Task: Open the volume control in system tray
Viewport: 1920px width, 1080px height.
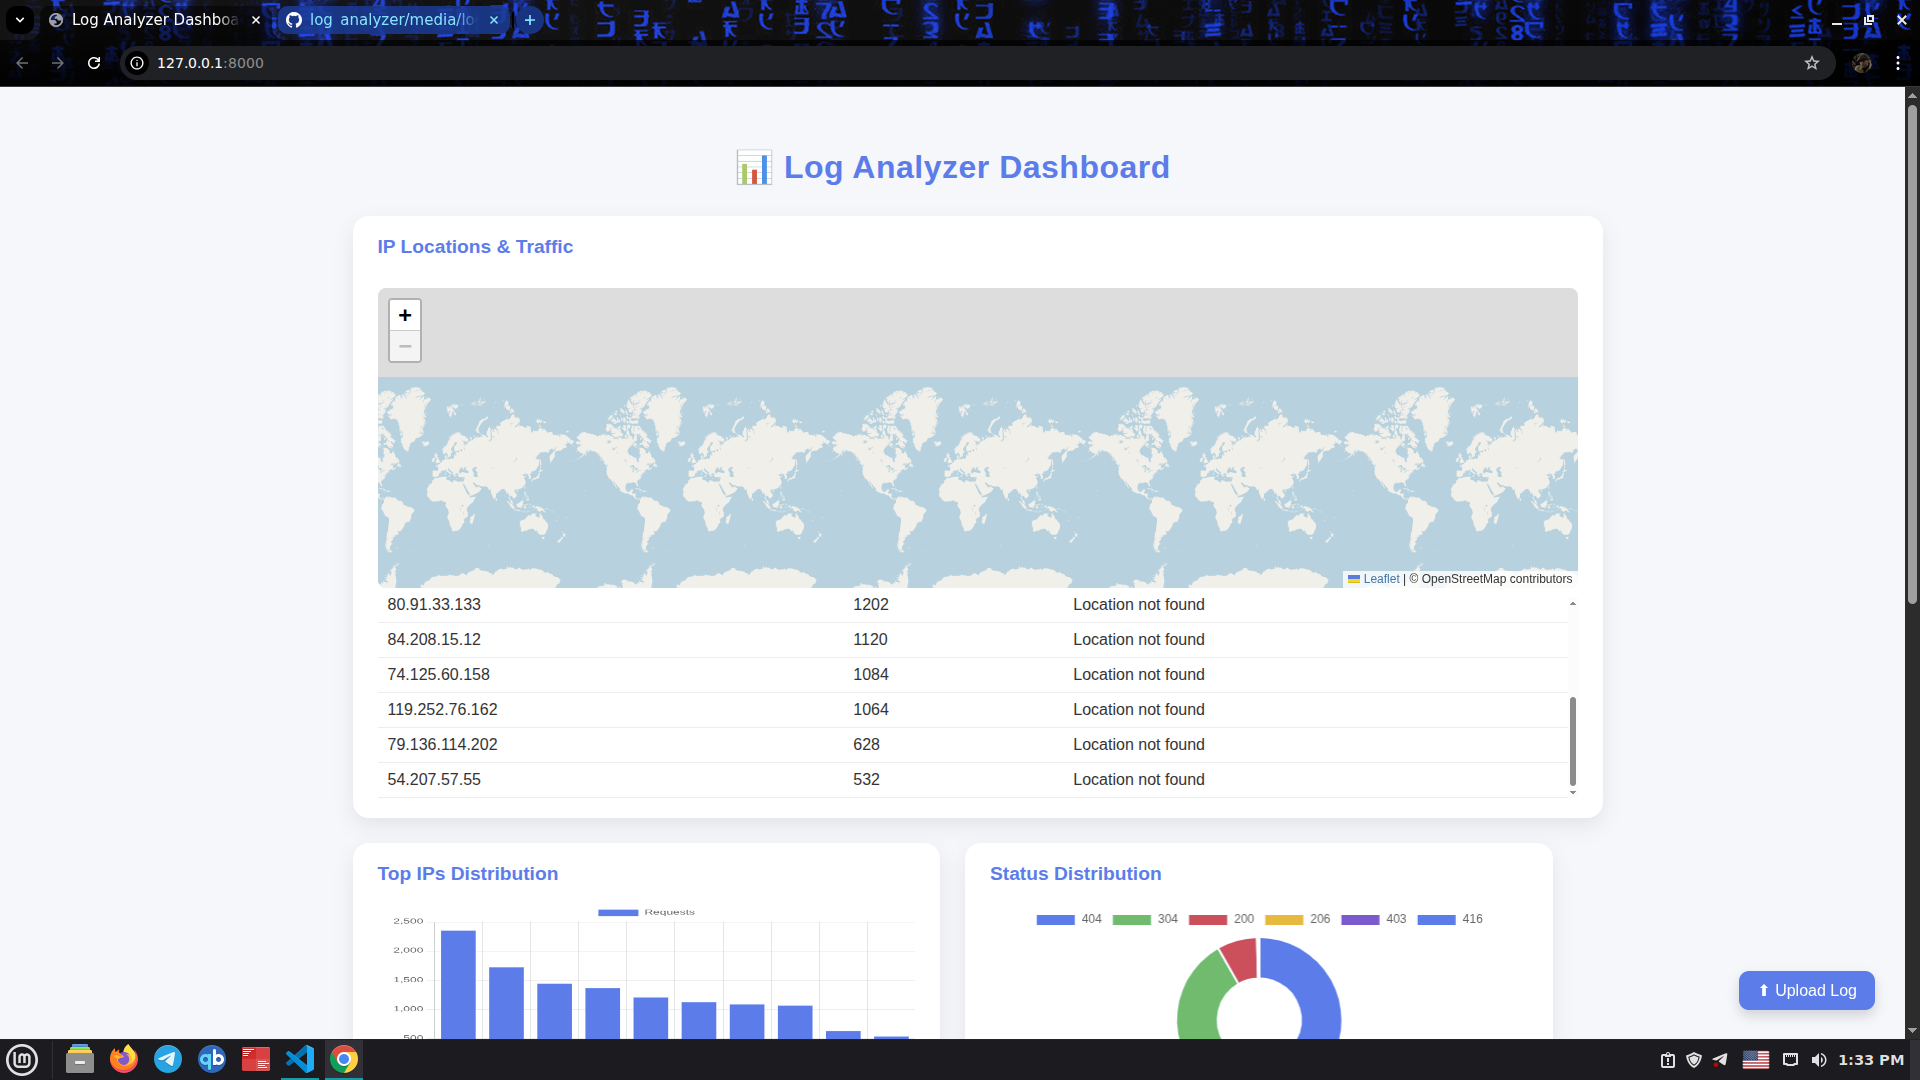Action: click(x=1819, y=1060)
